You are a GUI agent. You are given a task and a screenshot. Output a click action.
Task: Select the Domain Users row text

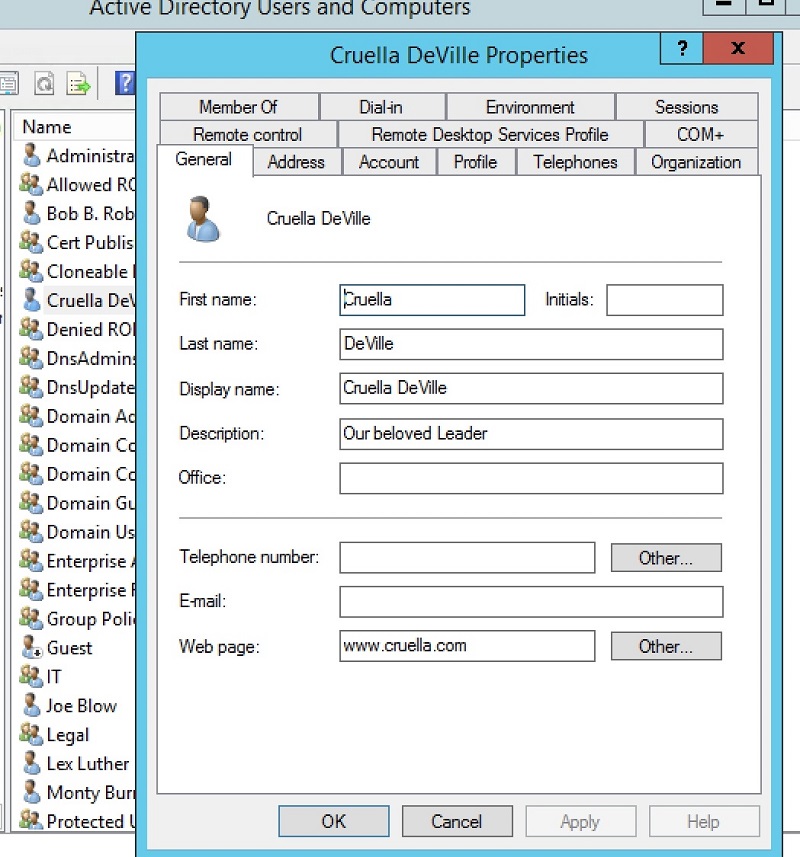tap(91, 532)
